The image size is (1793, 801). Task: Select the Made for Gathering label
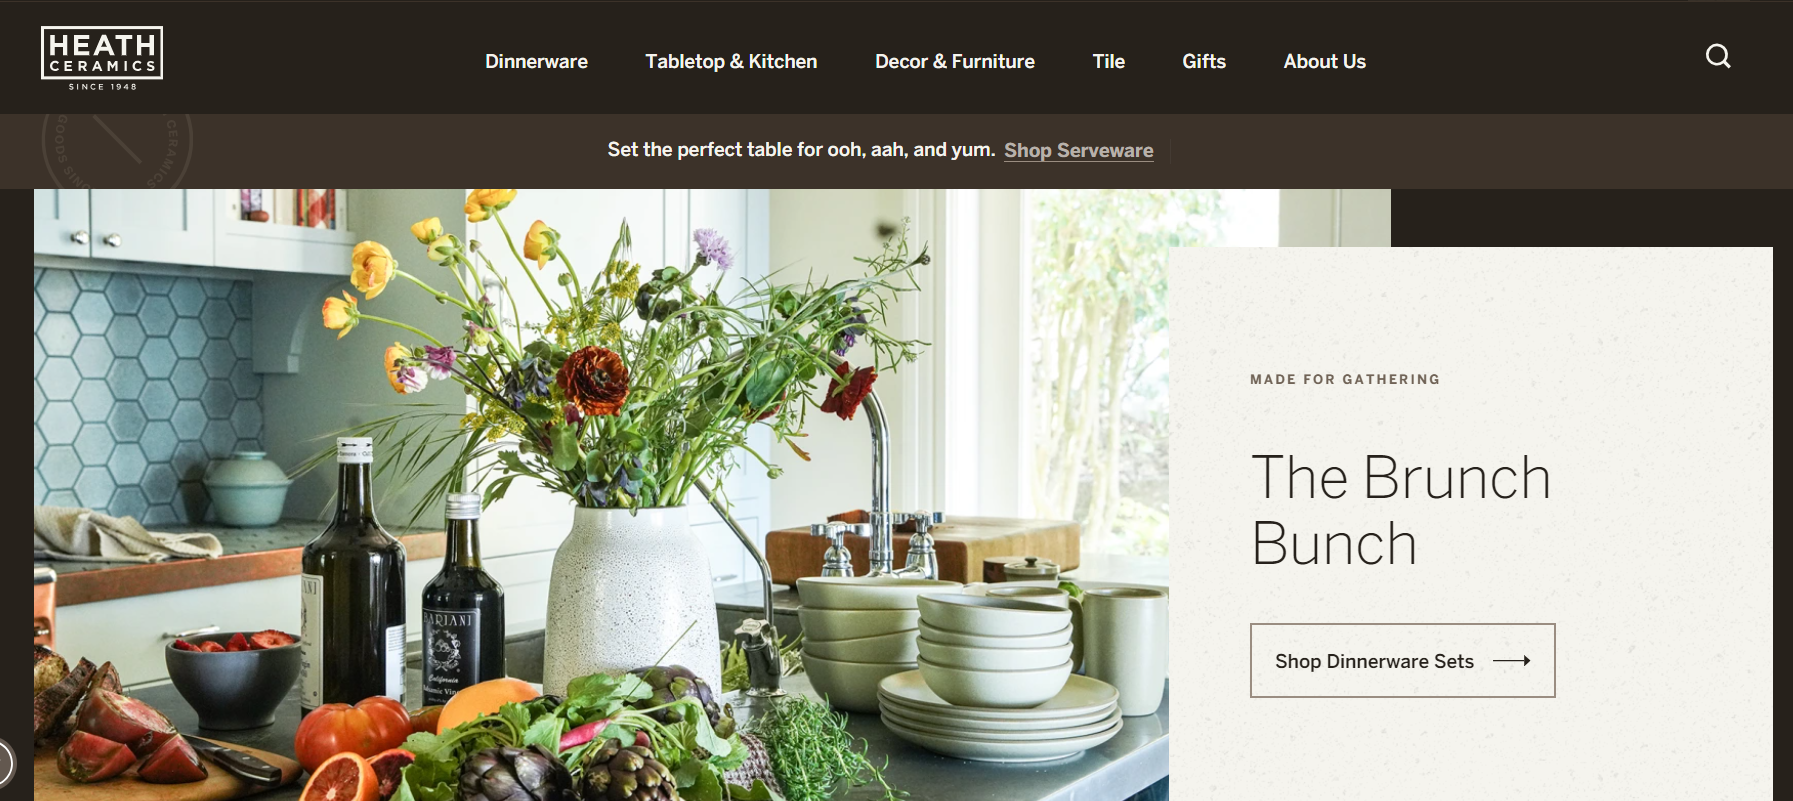pos(1345,379)
